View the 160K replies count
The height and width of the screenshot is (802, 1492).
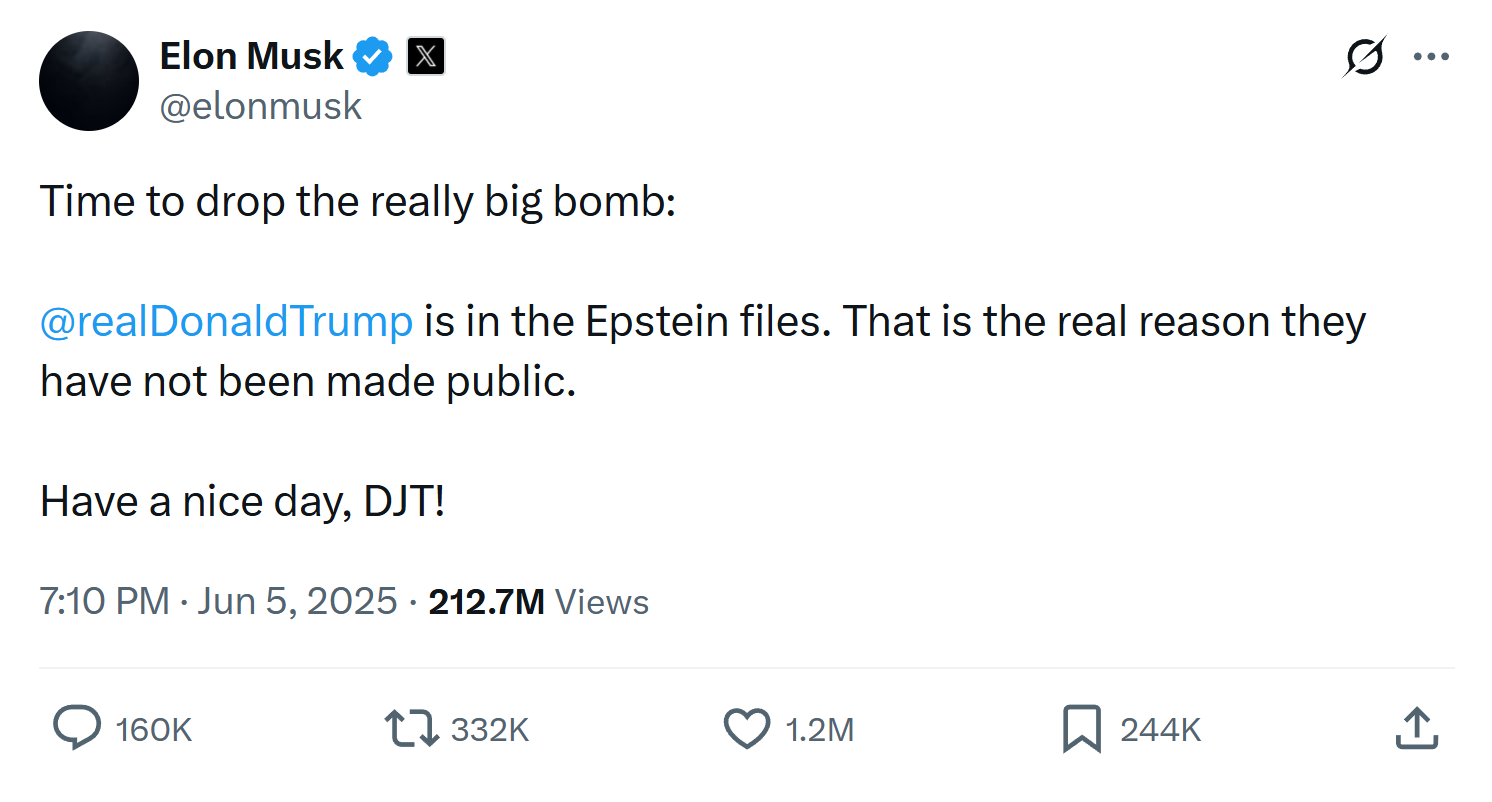coord(153,728)
